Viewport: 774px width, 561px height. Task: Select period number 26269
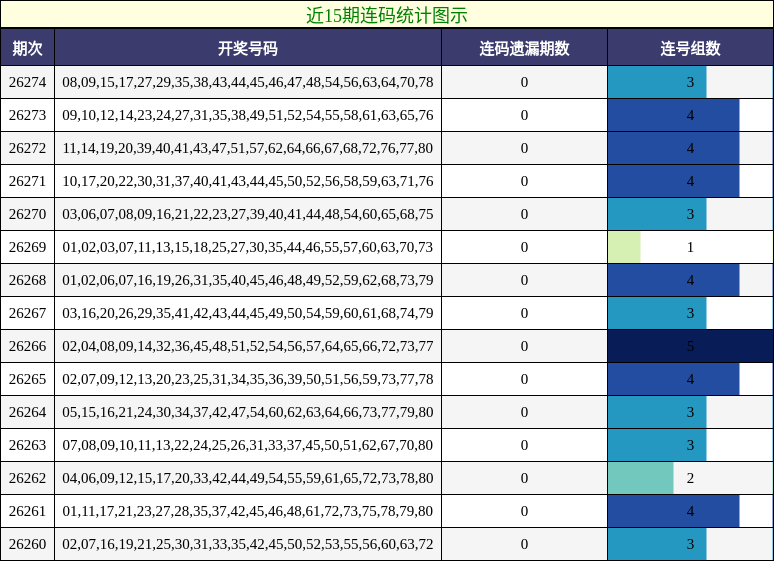click(27, 247)
